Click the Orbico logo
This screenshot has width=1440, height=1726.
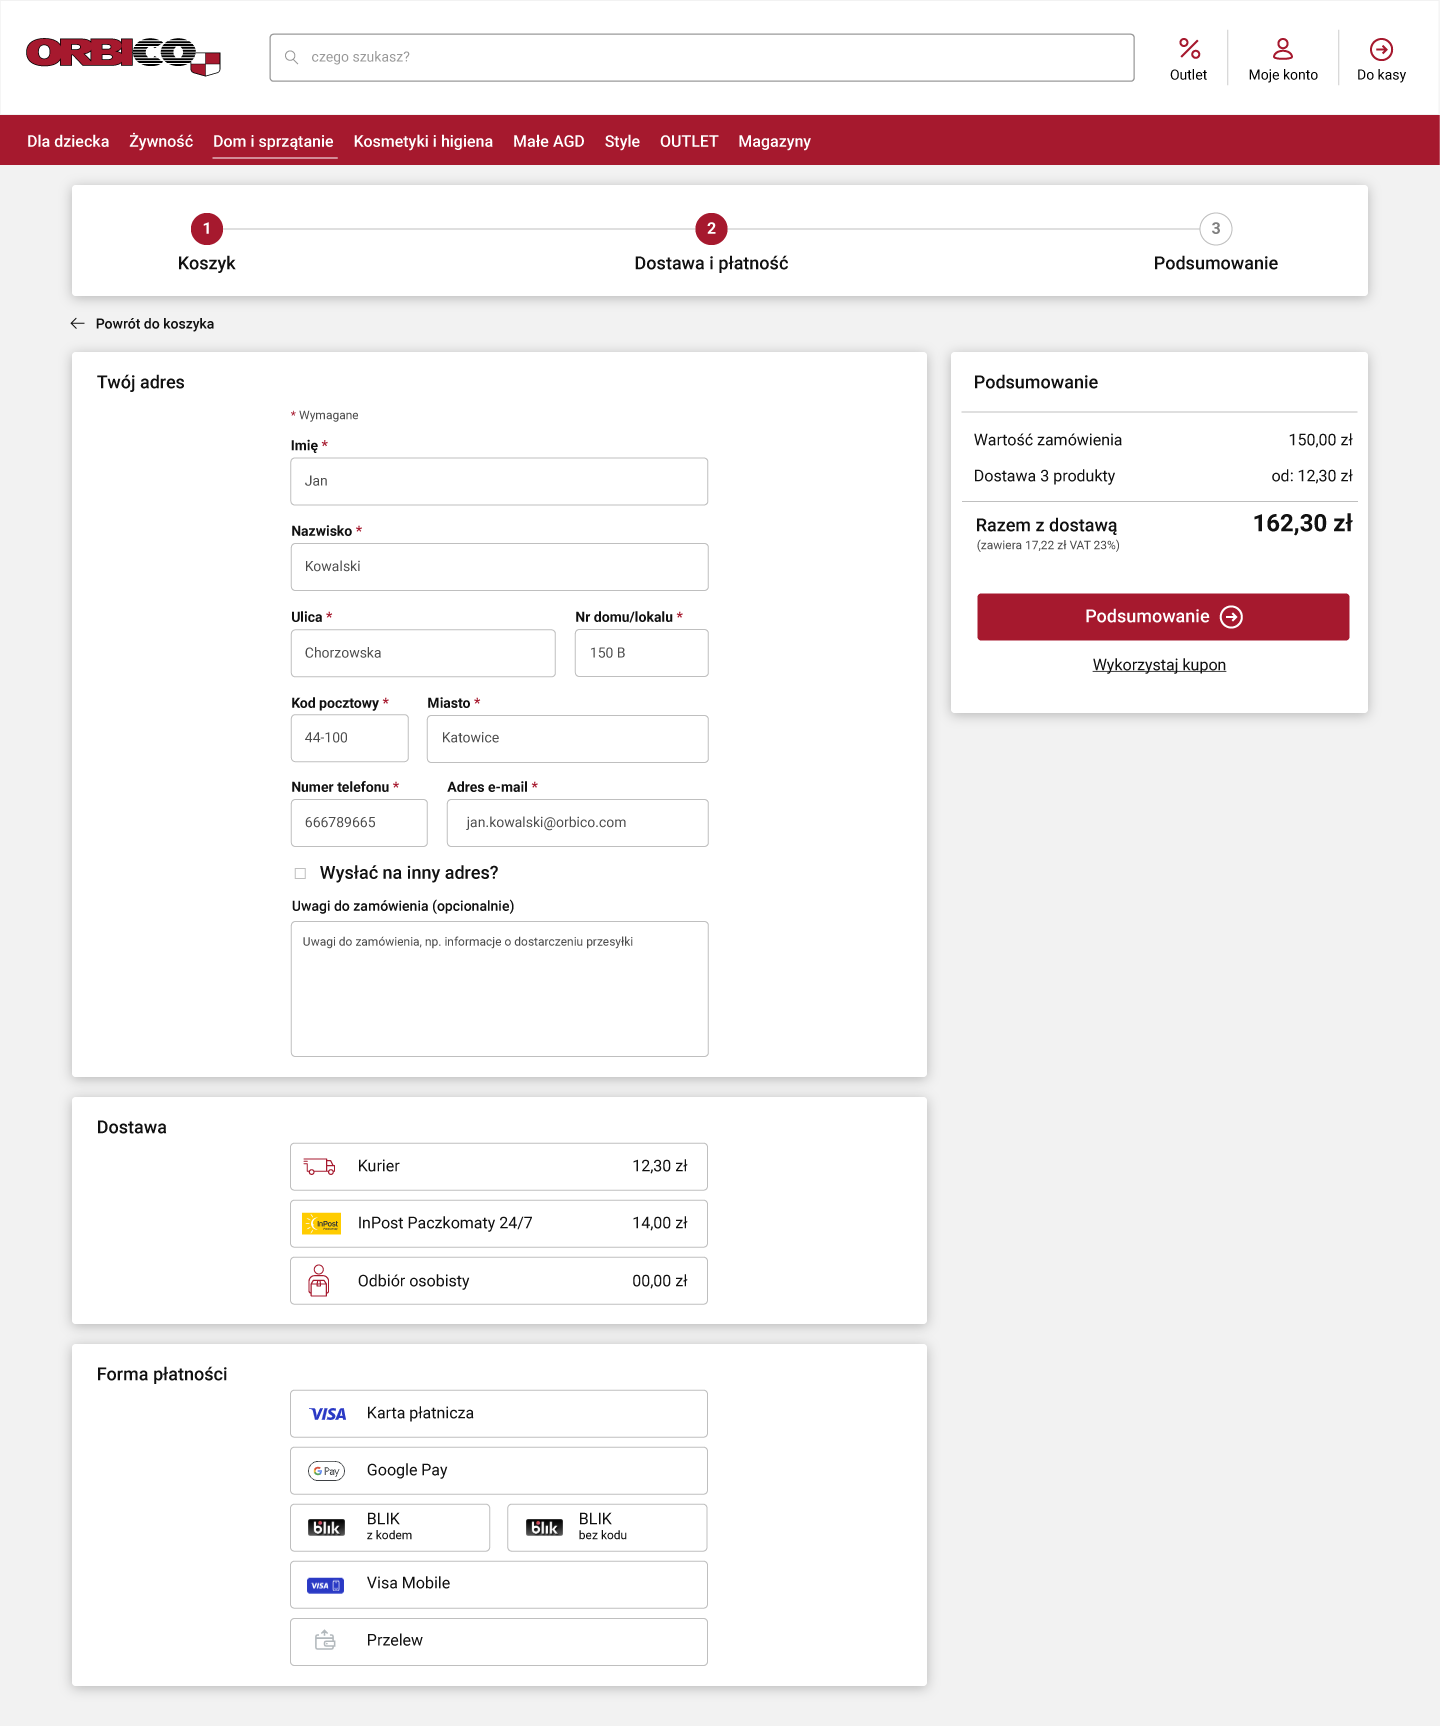point(122,56)
